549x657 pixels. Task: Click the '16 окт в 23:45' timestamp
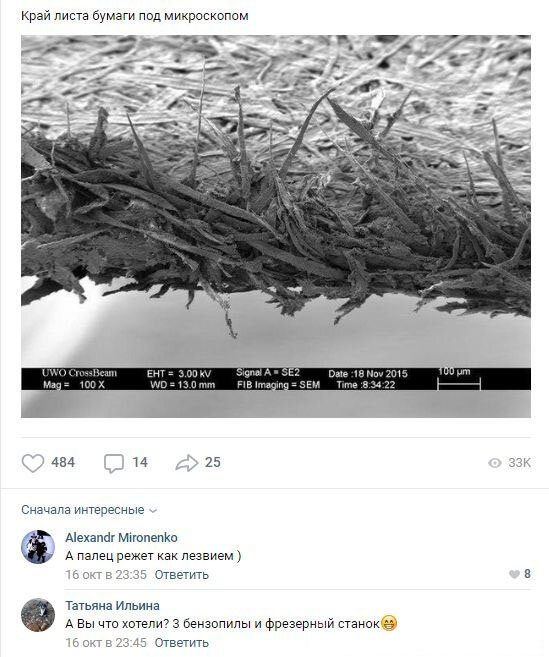(x=106, y=642)
